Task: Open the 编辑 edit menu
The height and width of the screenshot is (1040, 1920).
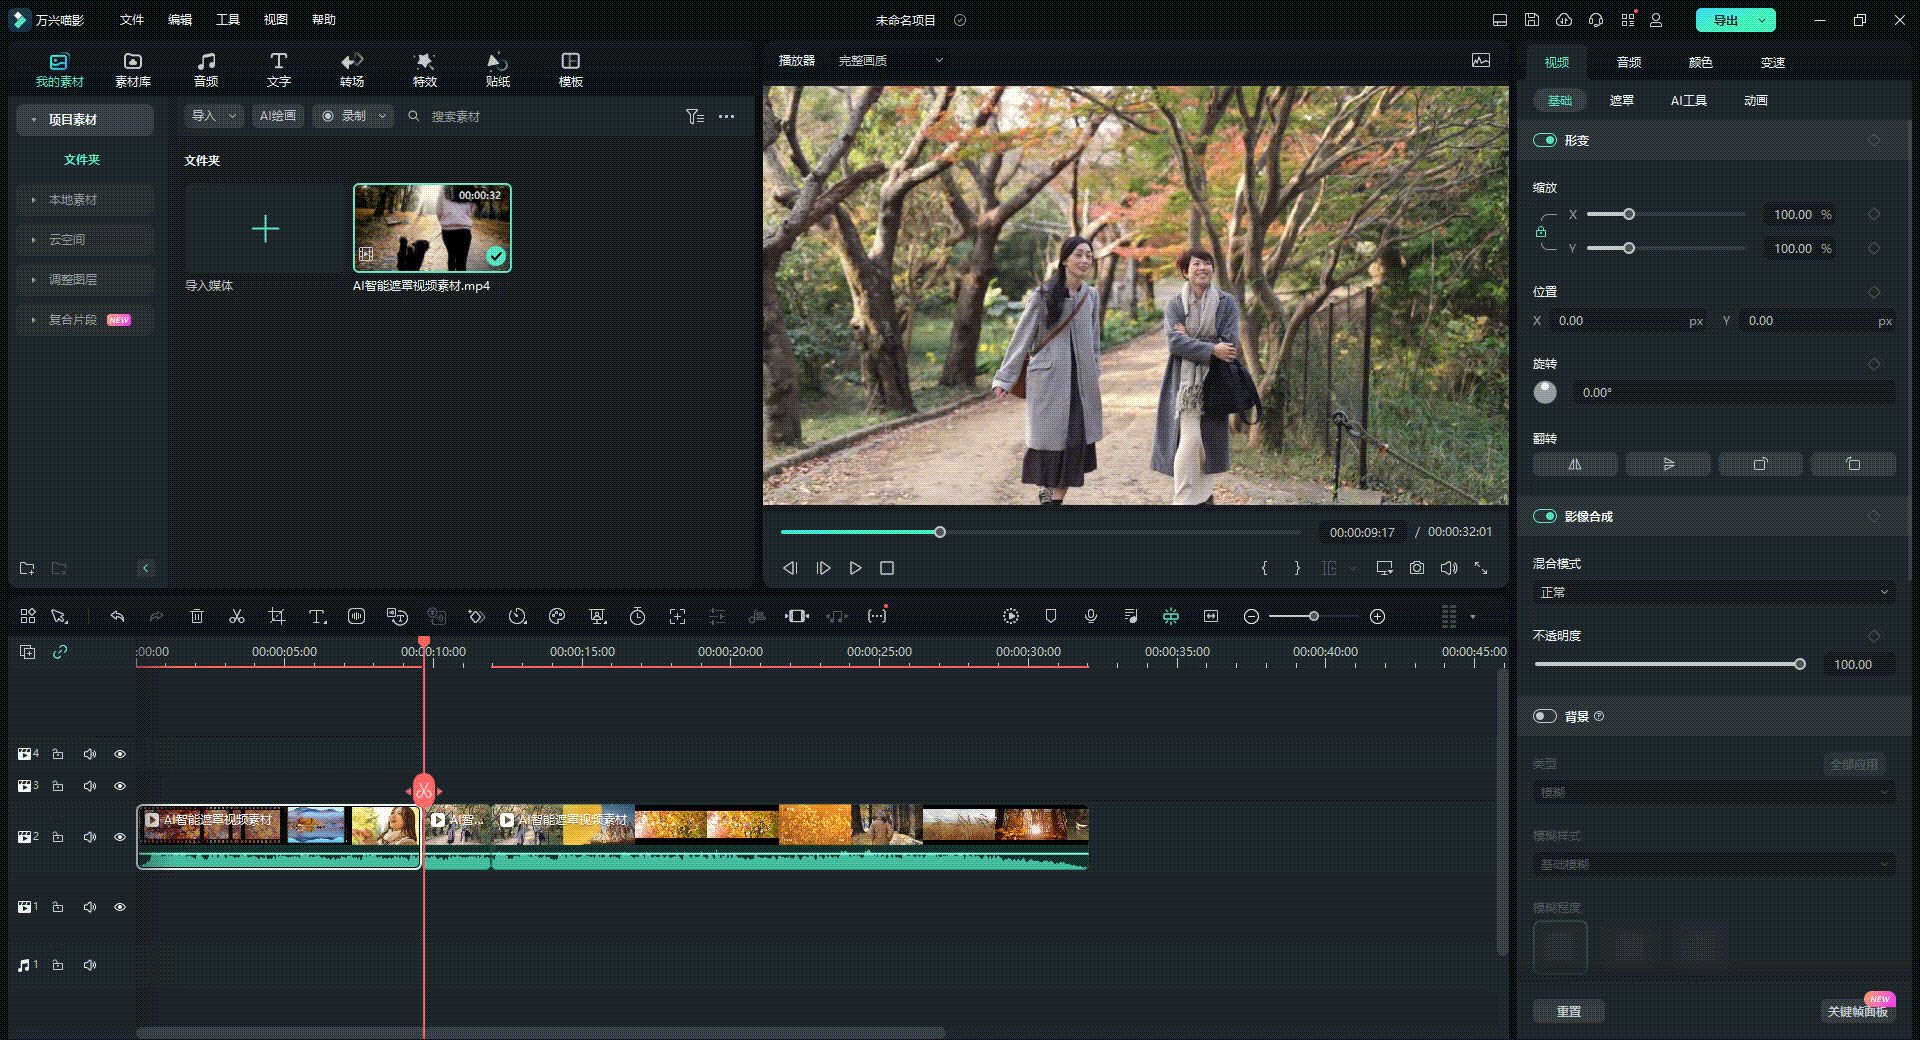Action: click(x=180, y=20)
